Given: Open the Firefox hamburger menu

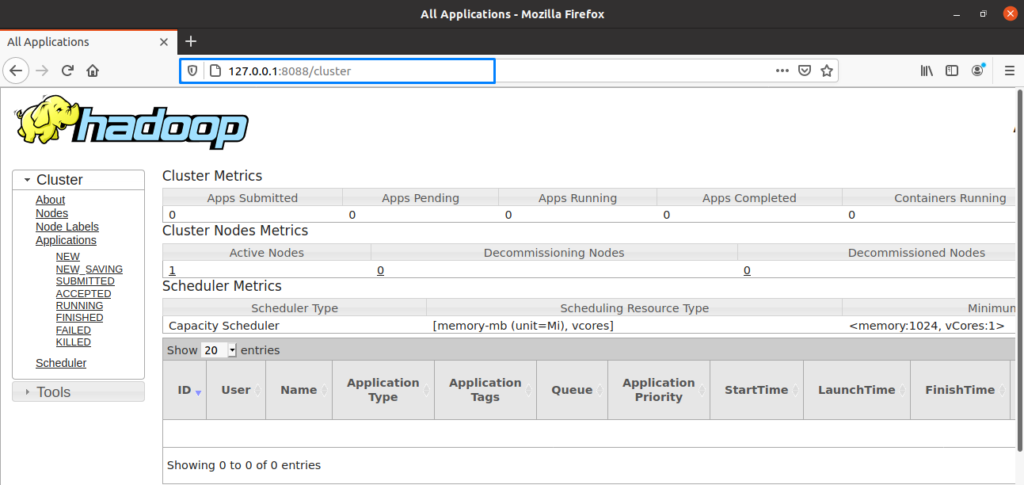Looking at the screenshot, I should click(x=1005, y=71).
